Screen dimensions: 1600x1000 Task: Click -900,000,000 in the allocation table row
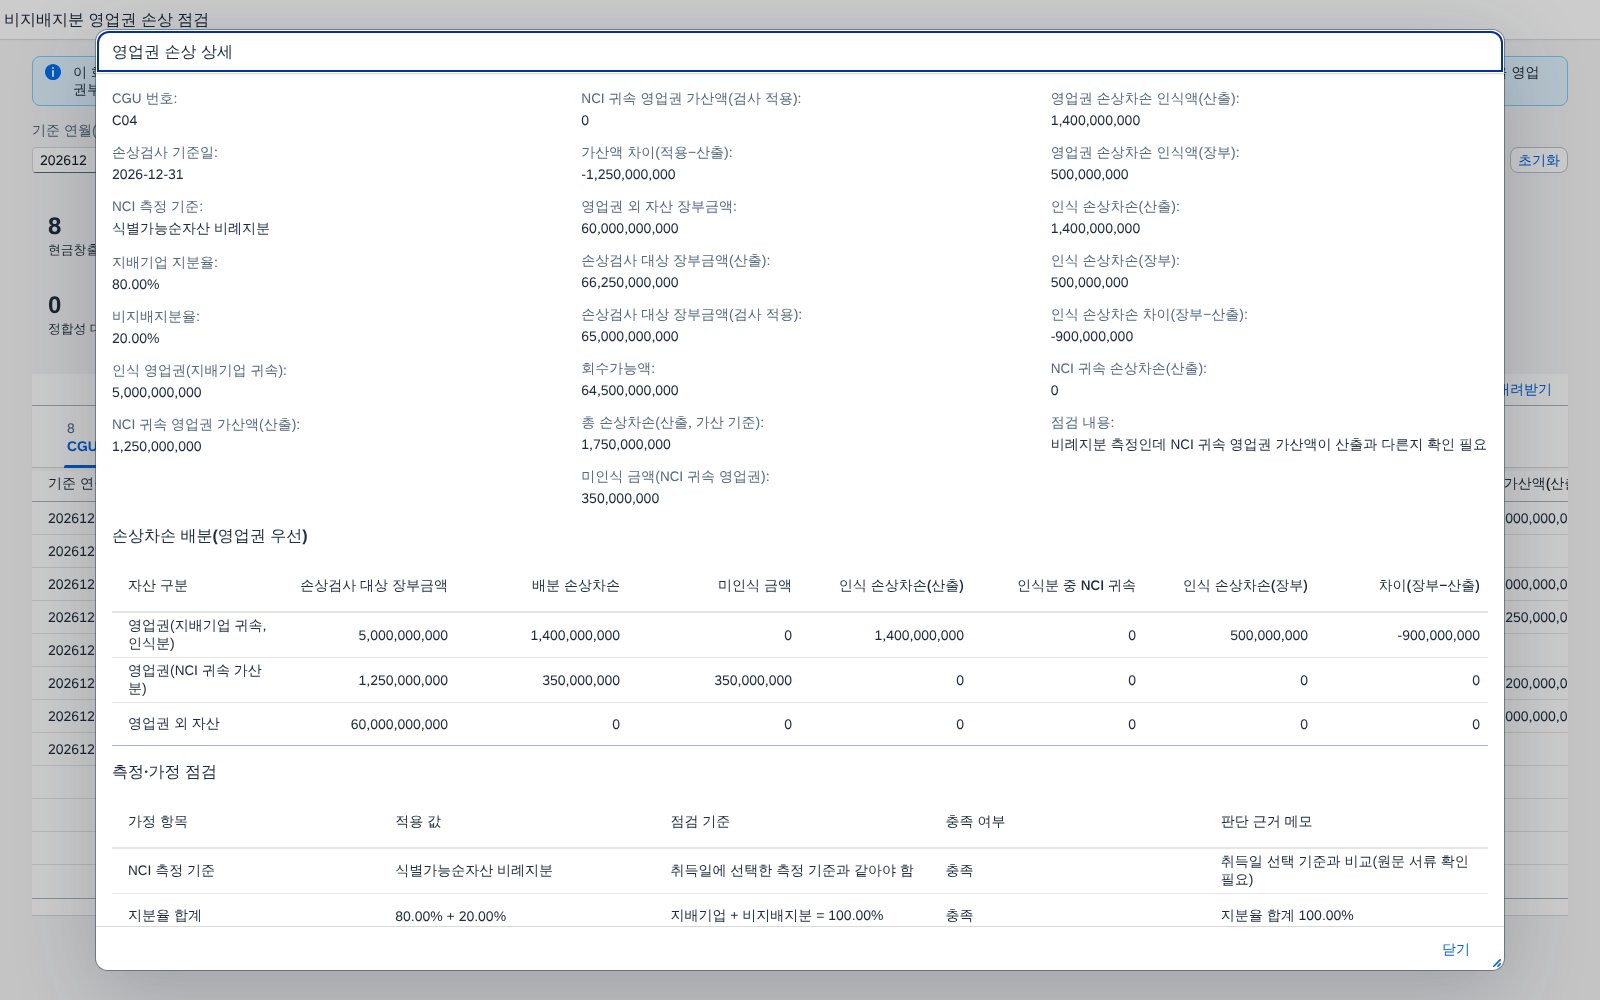pyautogui.click(x=1438, y=635)
